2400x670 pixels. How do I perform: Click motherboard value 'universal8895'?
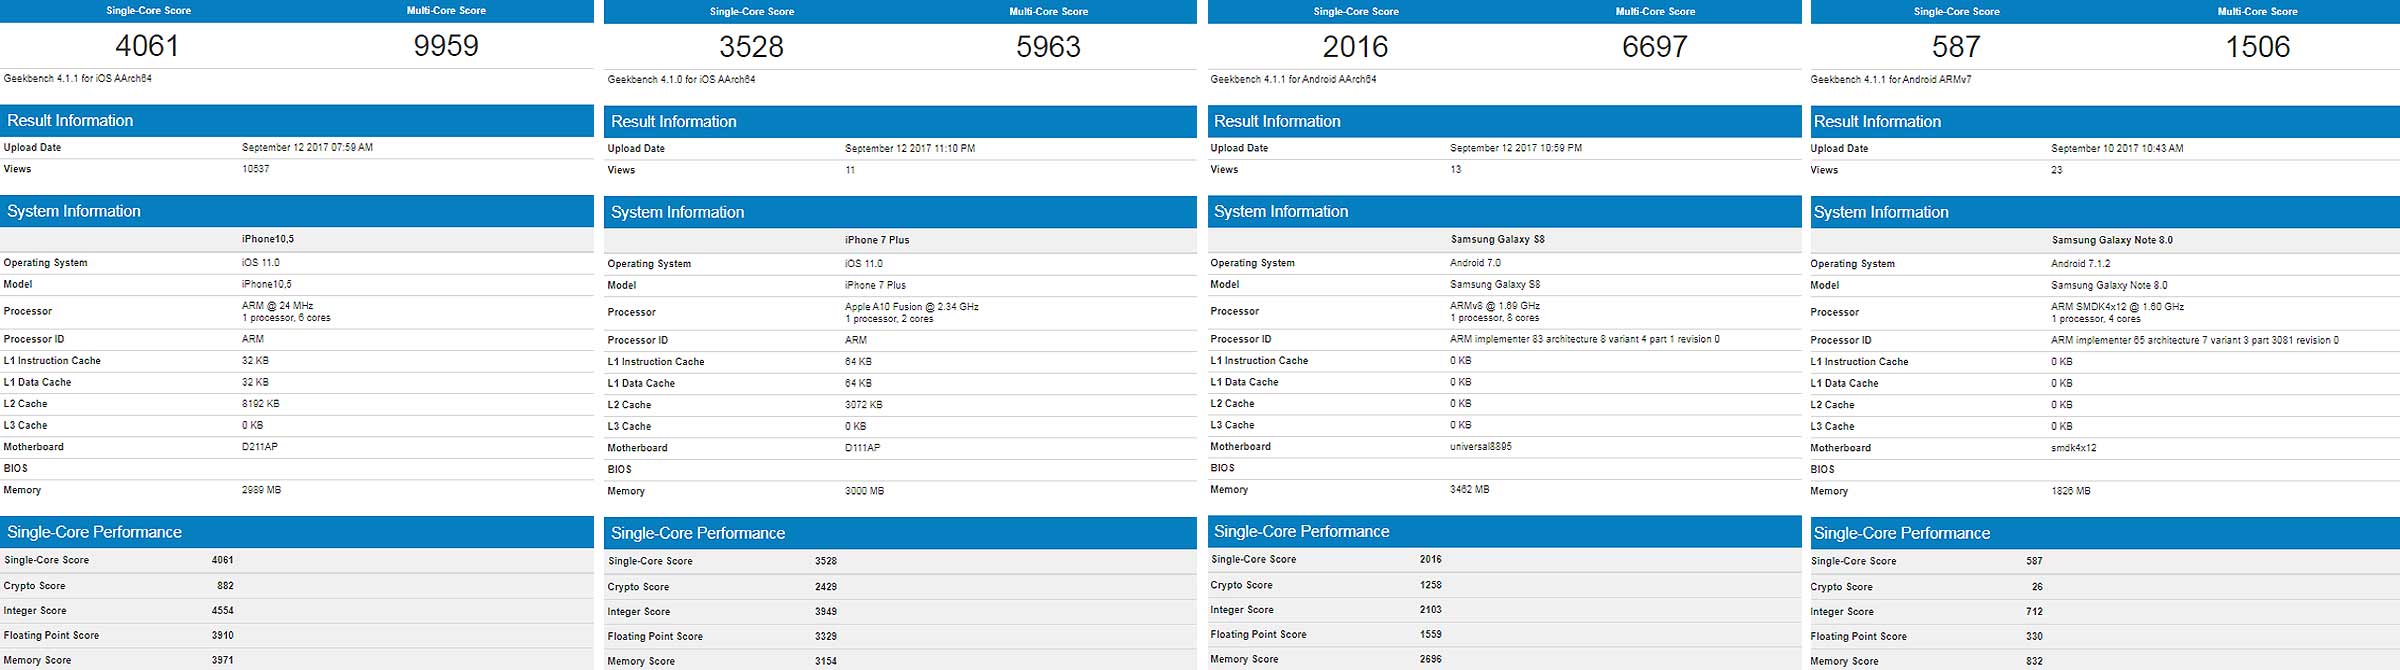click(1480, 447)
